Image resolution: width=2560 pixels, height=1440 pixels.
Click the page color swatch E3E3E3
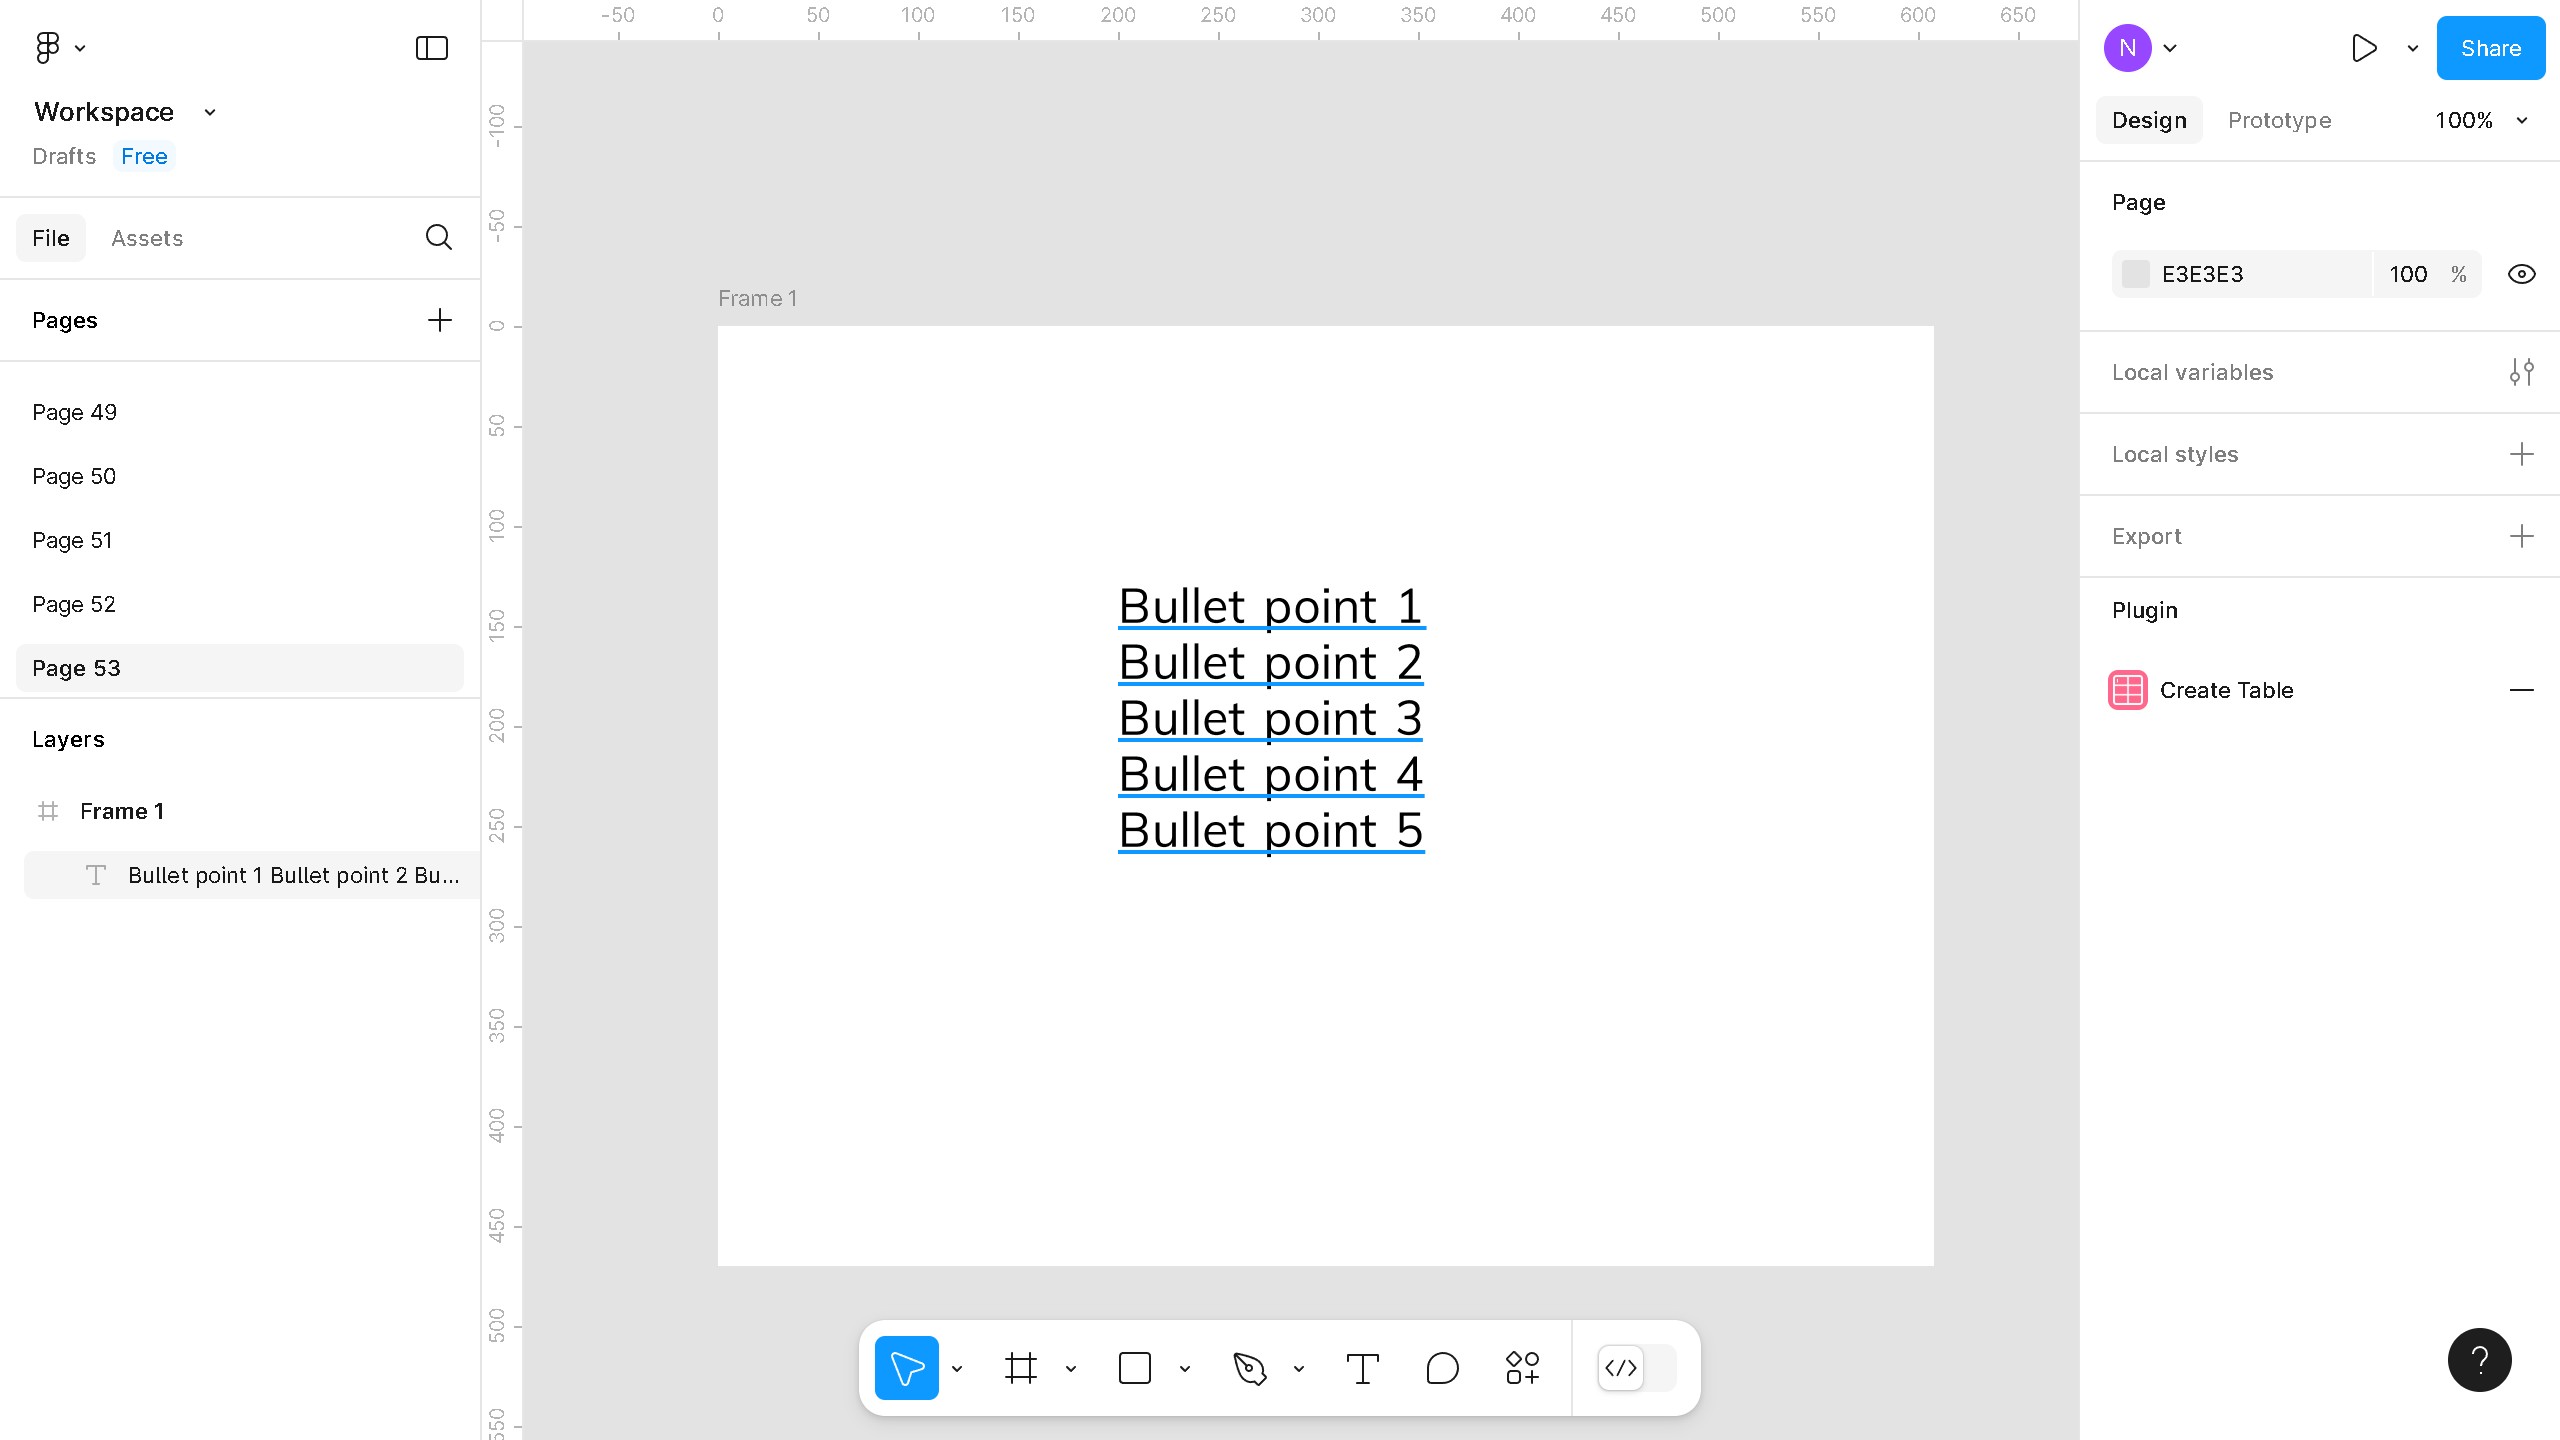pos(2137,273)
